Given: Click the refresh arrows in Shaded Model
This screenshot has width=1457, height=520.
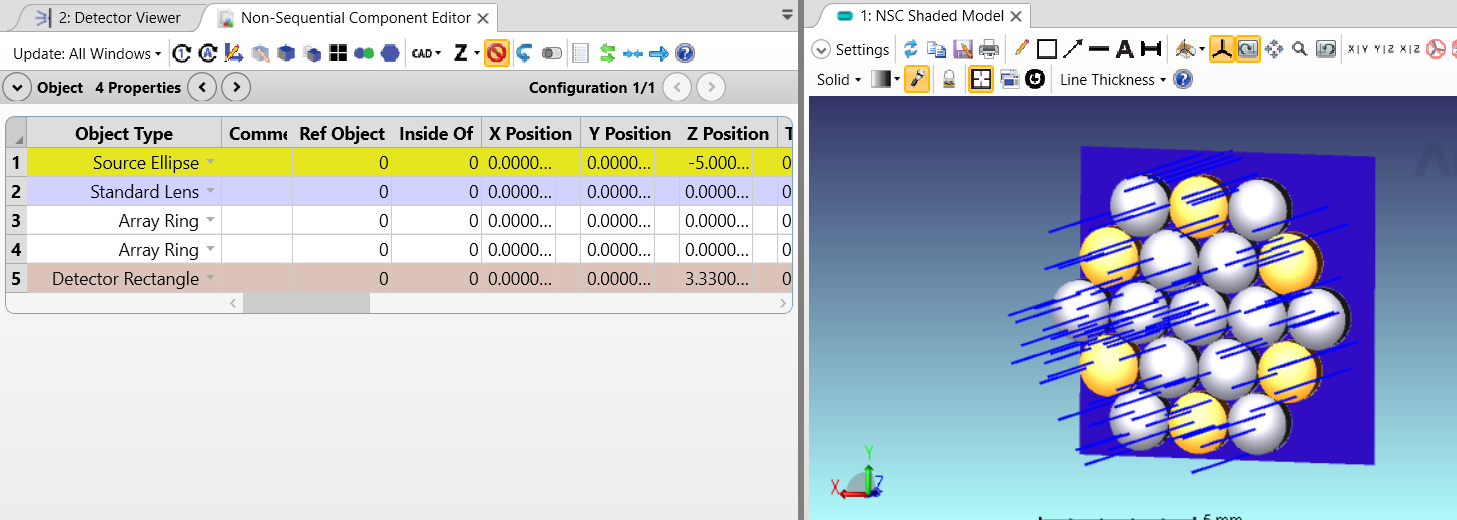Looking at the screenshot, I should click(x=910, y=49).
